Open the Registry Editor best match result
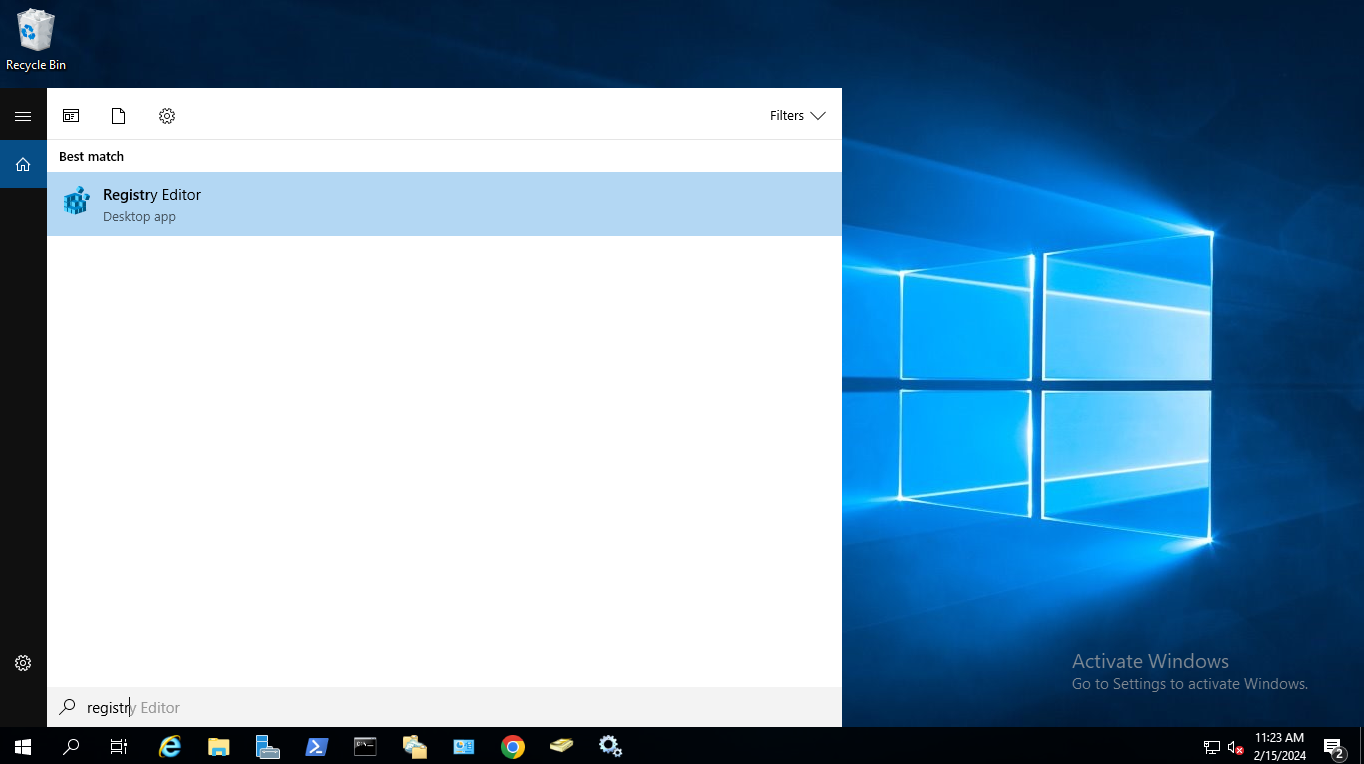1364x764 pixels. coord(444,204)
